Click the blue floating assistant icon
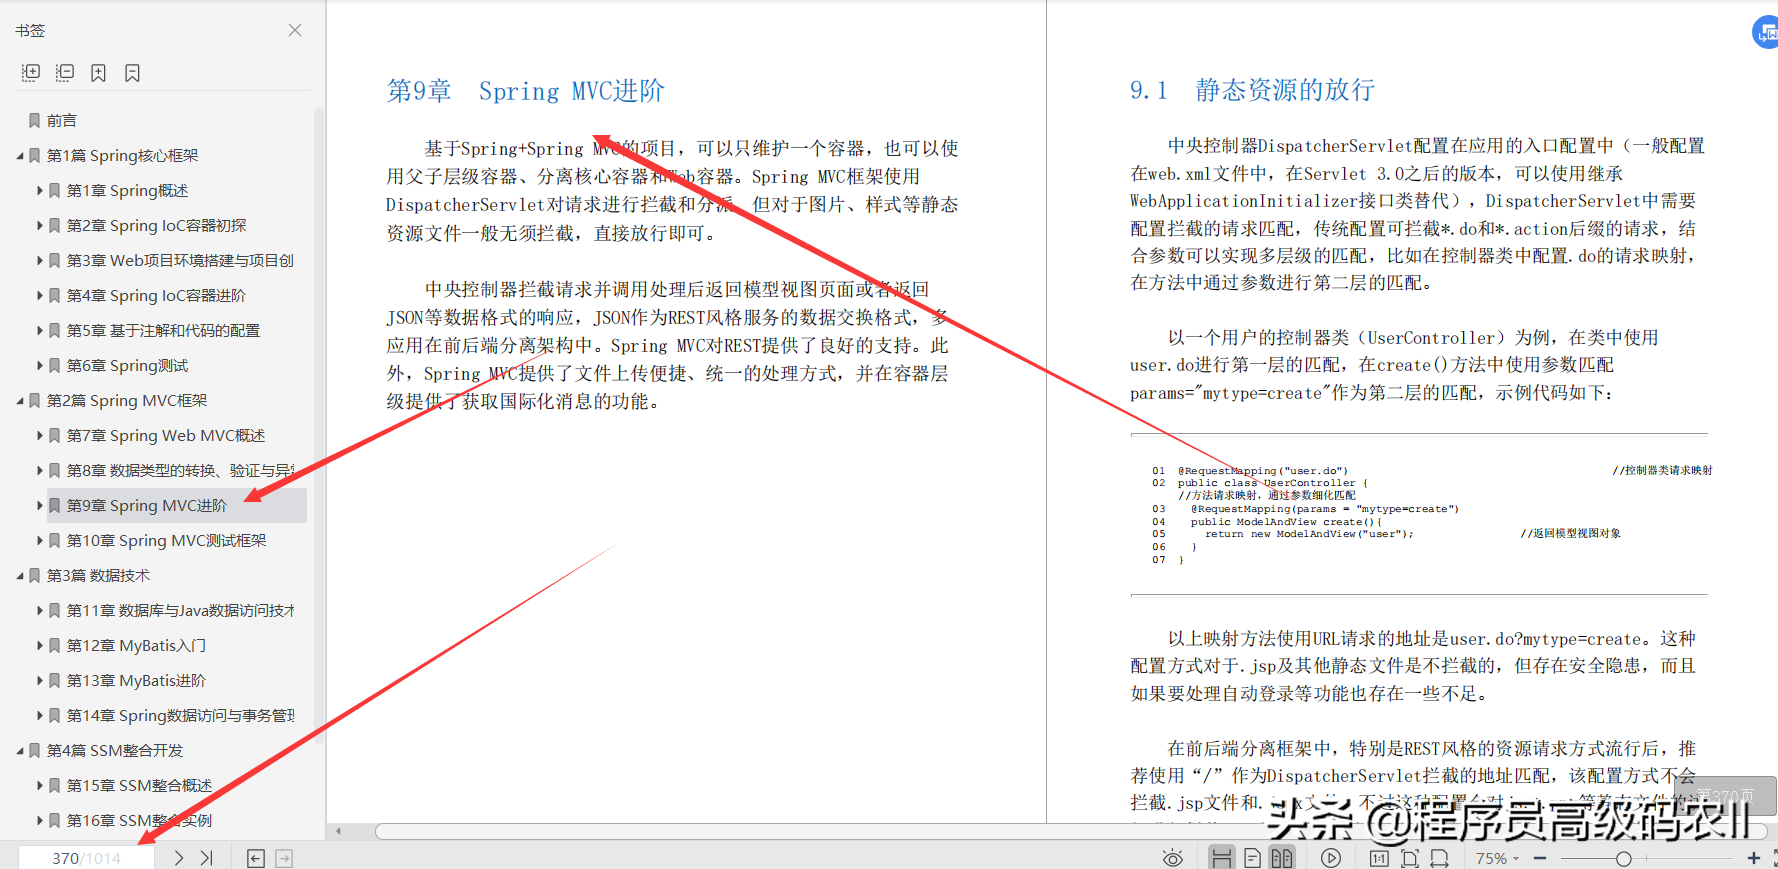This screenshot has height=869, width=1778. tap(1766, 32)
